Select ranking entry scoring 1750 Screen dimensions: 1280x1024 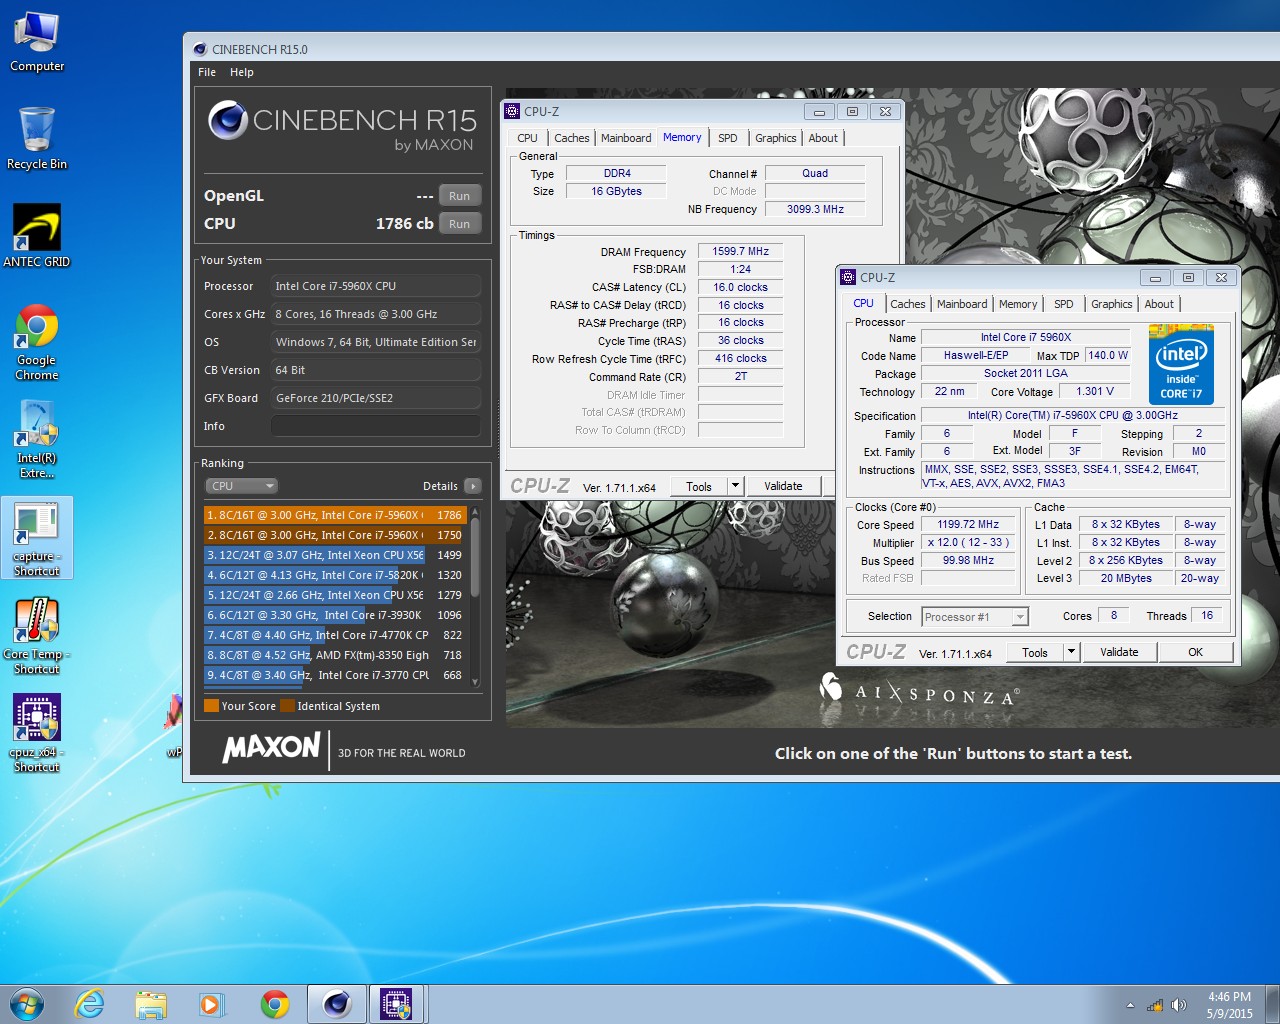pos(335,535)
